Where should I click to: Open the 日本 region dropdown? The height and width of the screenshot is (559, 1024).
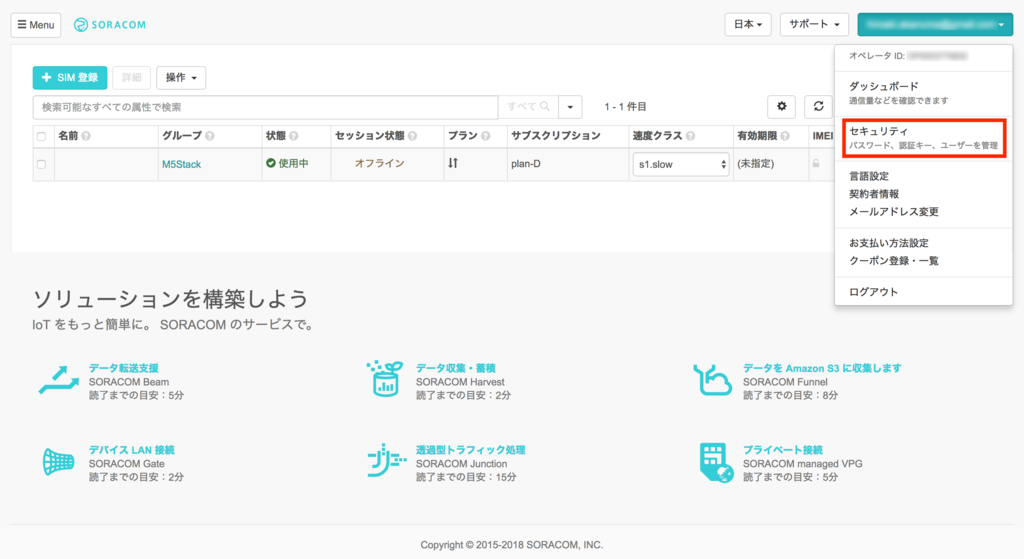(748, 24)
